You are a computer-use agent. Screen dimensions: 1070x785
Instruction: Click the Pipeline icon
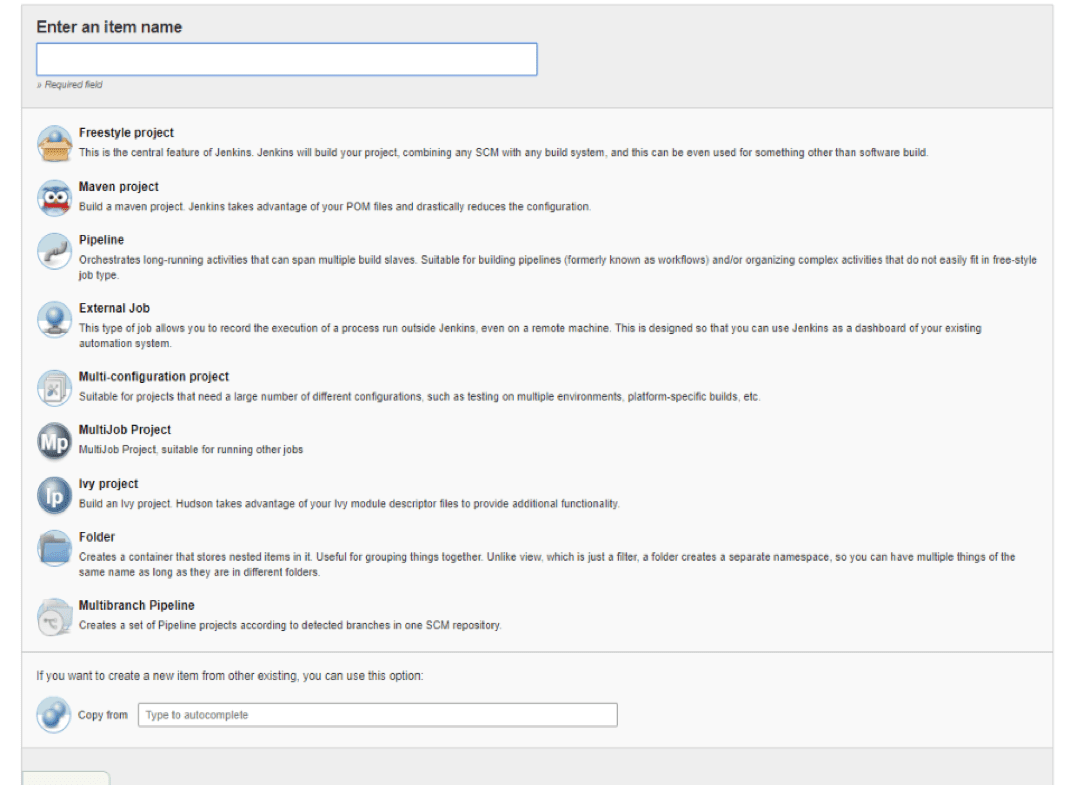coord(54,249)
